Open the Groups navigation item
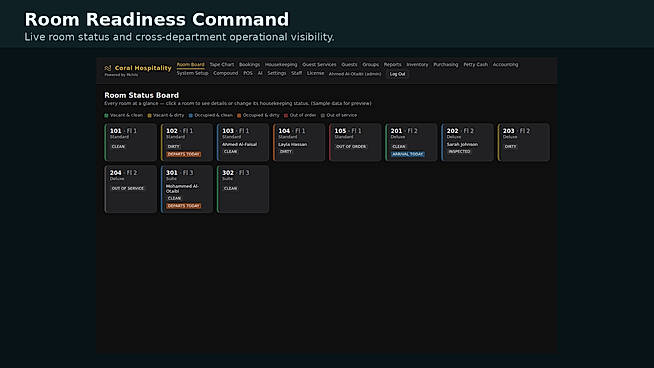Image resolution: width=654 pixels, height=368 pixels. click(x=370, y=65)
